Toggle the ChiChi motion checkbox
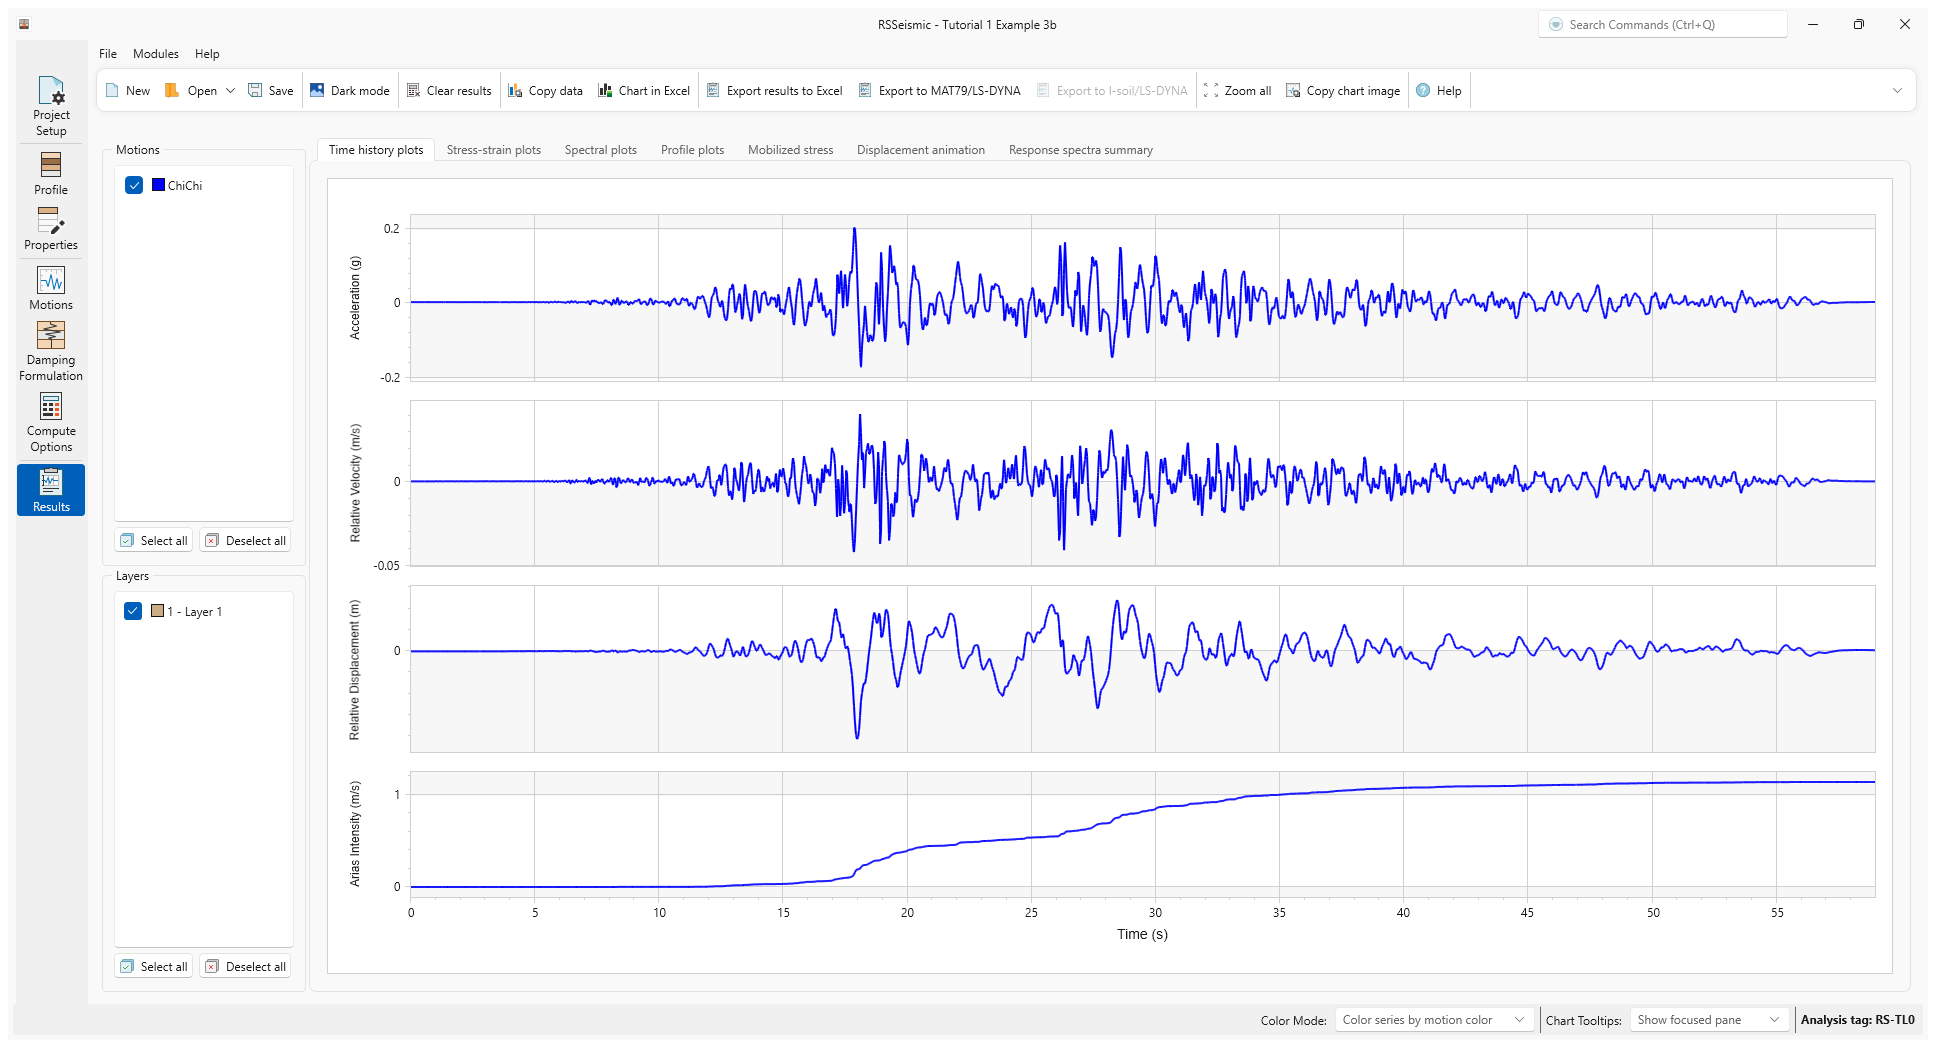This screenshot has height=1048, width=1936. tap(134, 185)
